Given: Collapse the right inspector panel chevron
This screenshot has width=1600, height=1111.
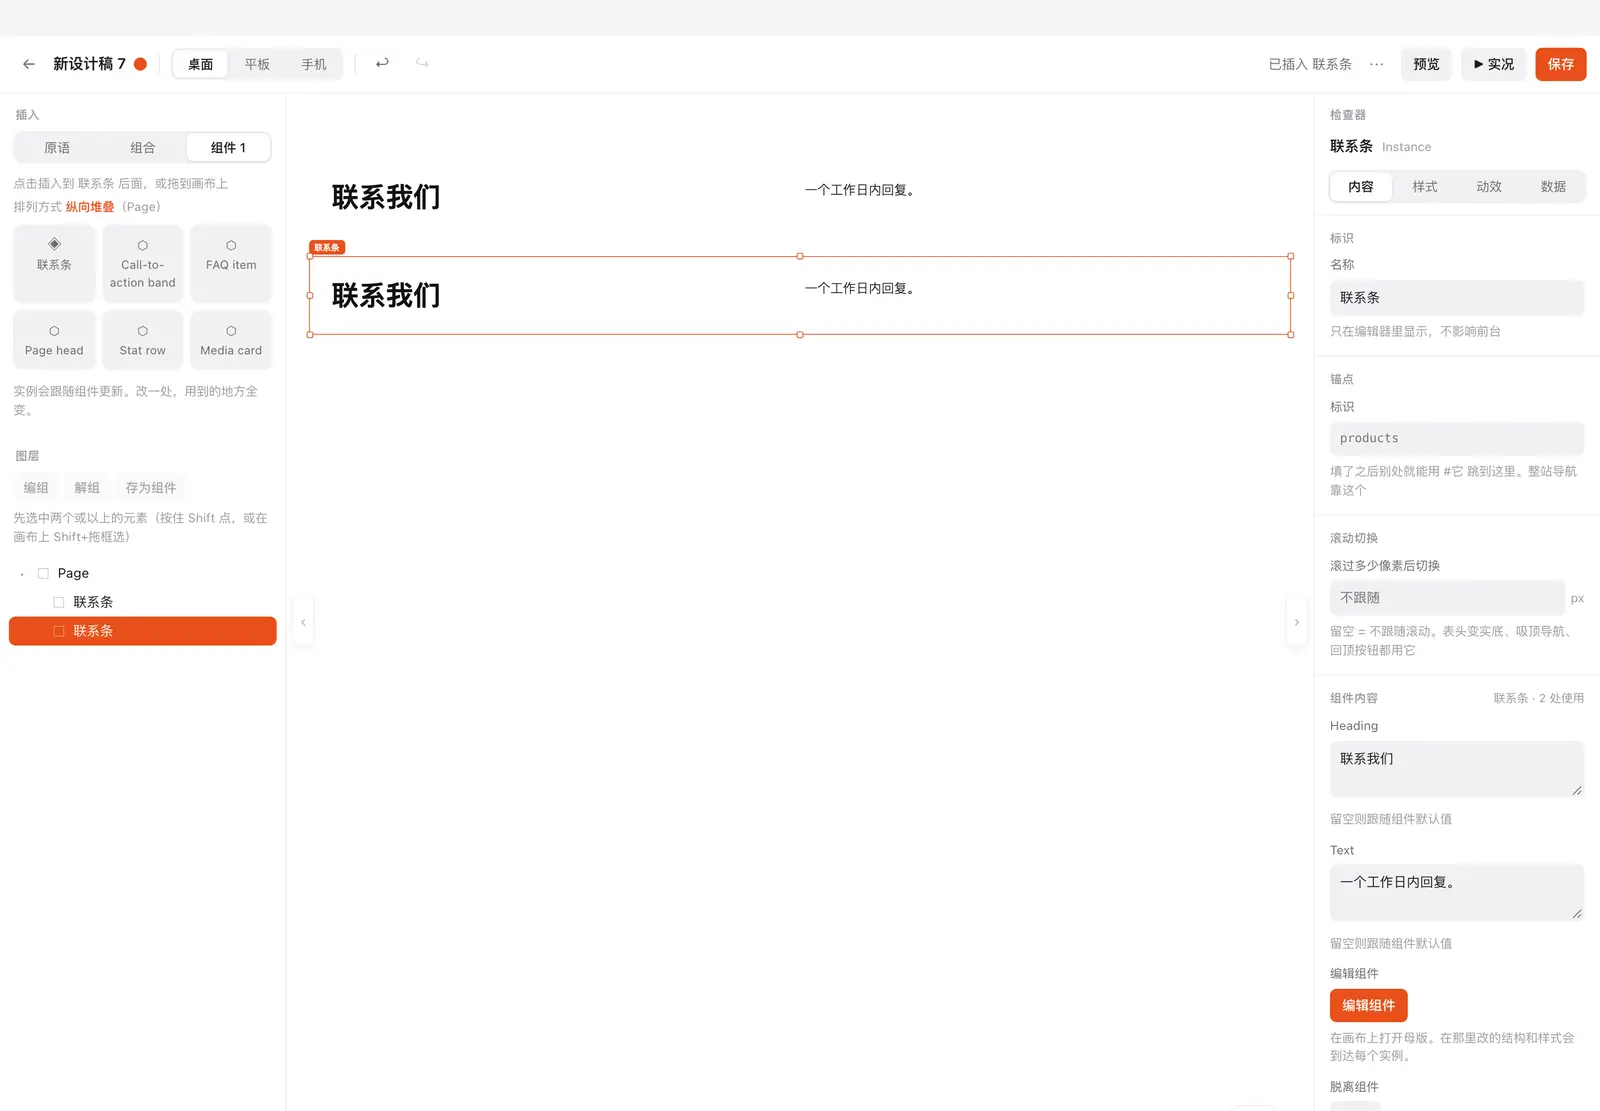Looking at the screenshot, I should (1297, 622).
